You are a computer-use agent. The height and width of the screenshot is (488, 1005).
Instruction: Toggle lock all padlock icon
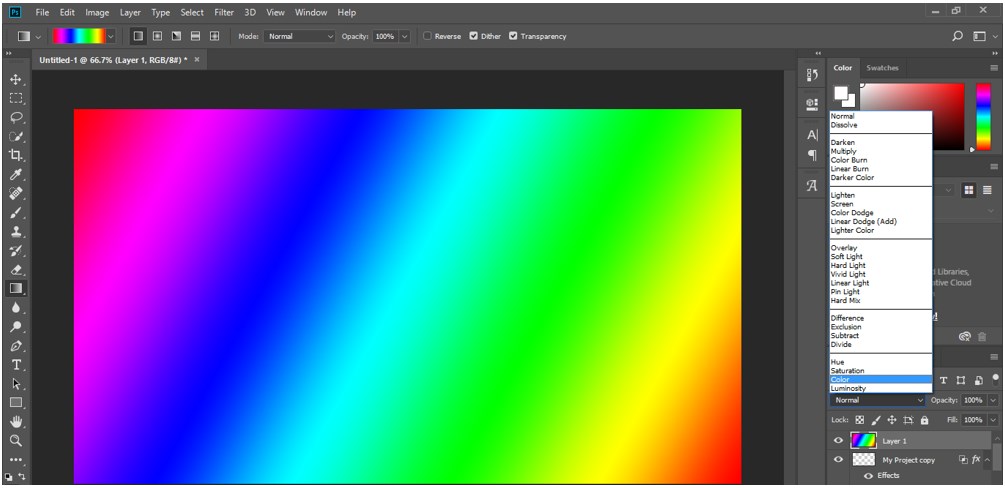pyautogui.click(x=924, y=421)
